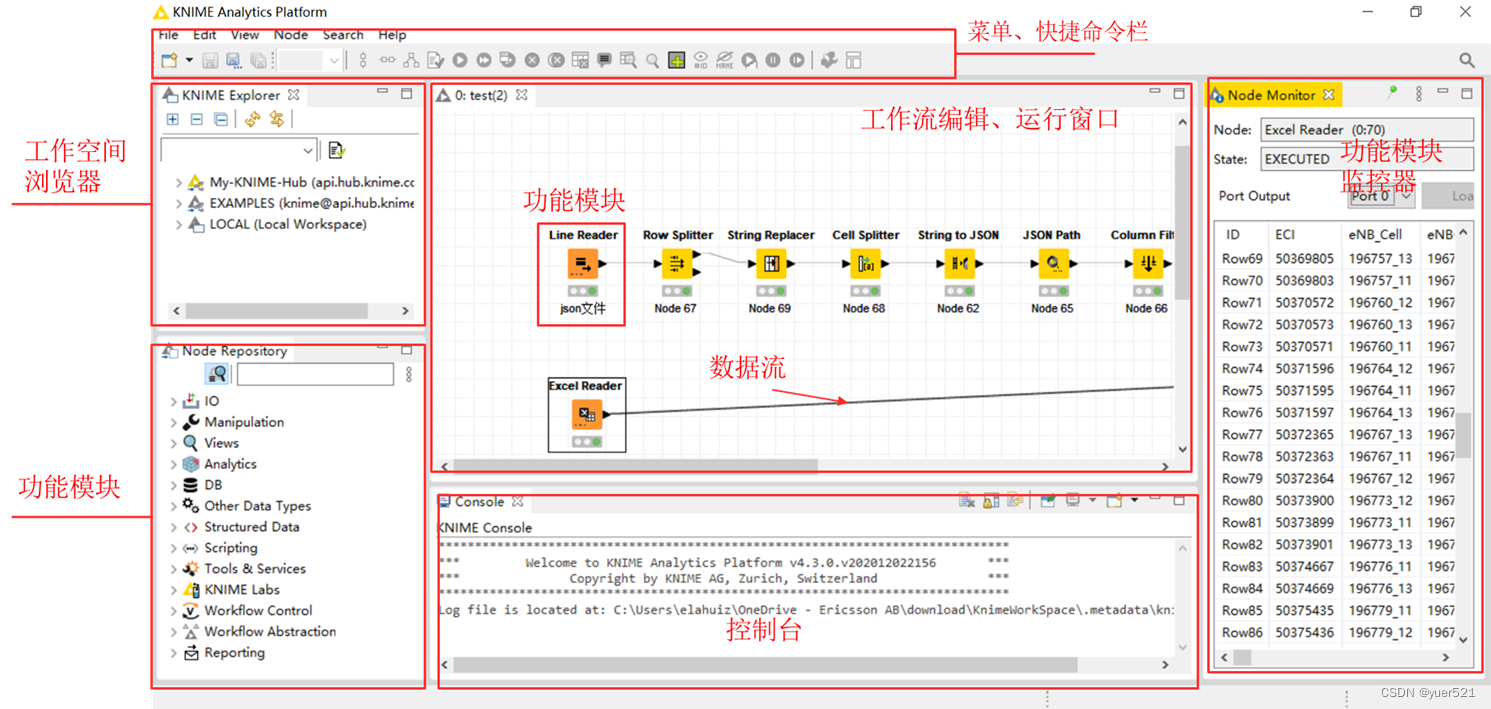The image size is (1491, 709).
Task: Click the Auto layout toolbar icon
Action: 411,60
